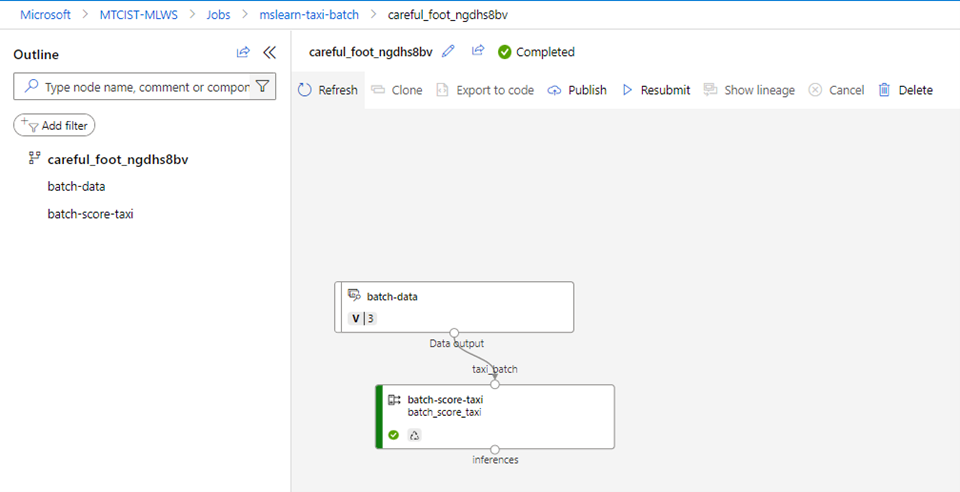Click the Clone toolbar button
The height and width of the screenshot is (492, 960).
[x=397, y=90]
